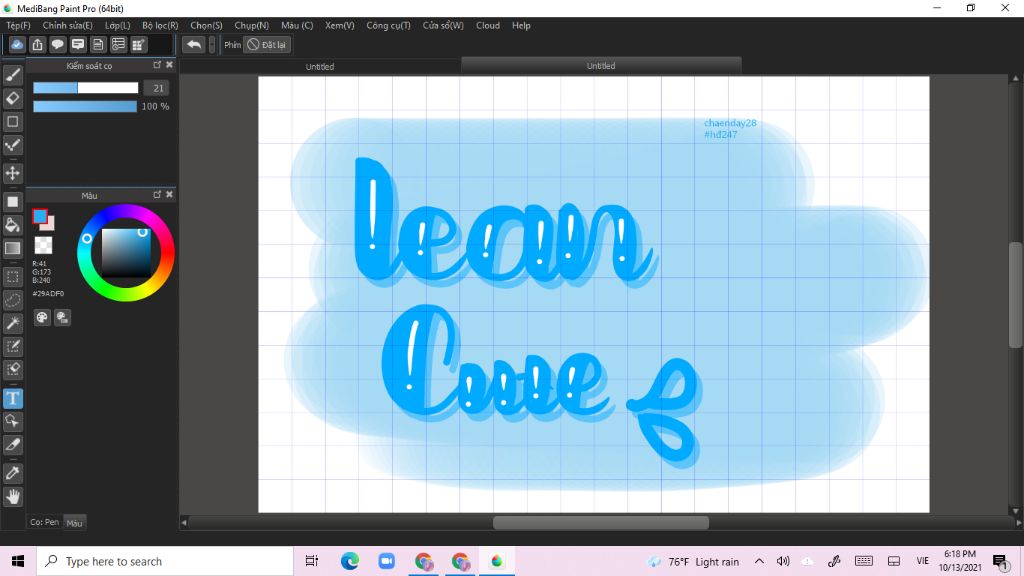Click the grid edit icon in toolbar

tap(138, 44)
